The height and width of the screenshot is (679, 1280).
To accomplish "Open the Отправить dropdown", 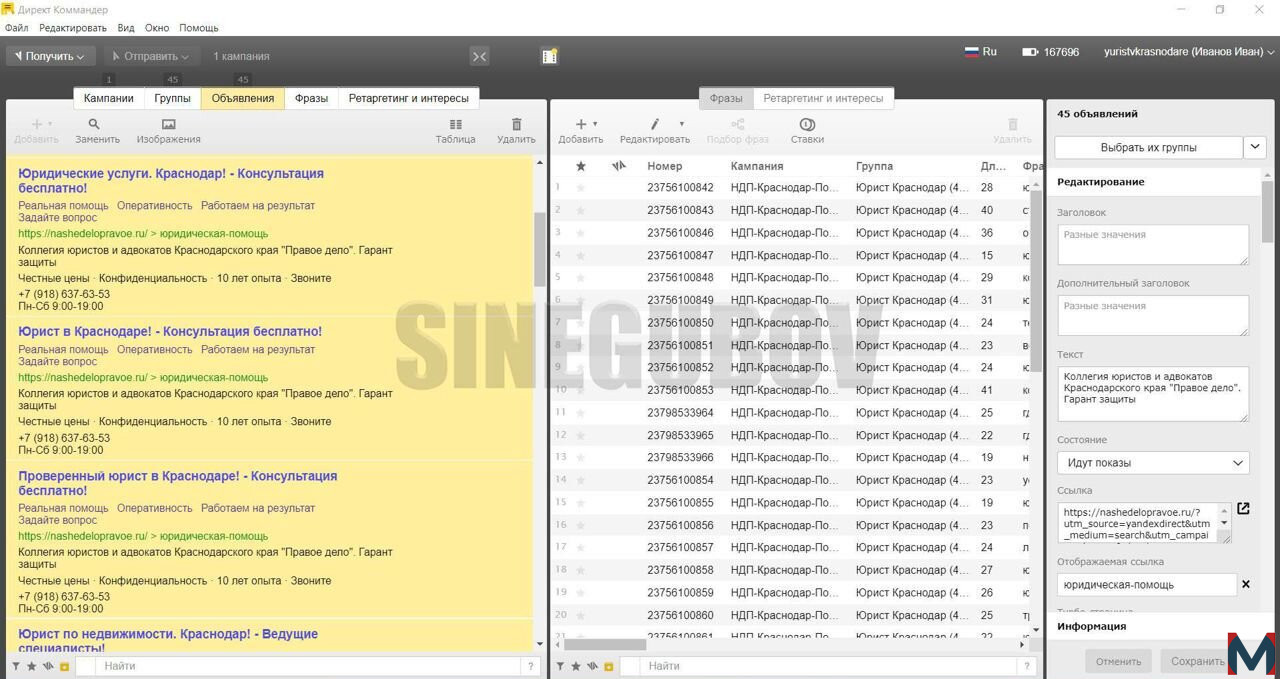I will click(152, 56).
